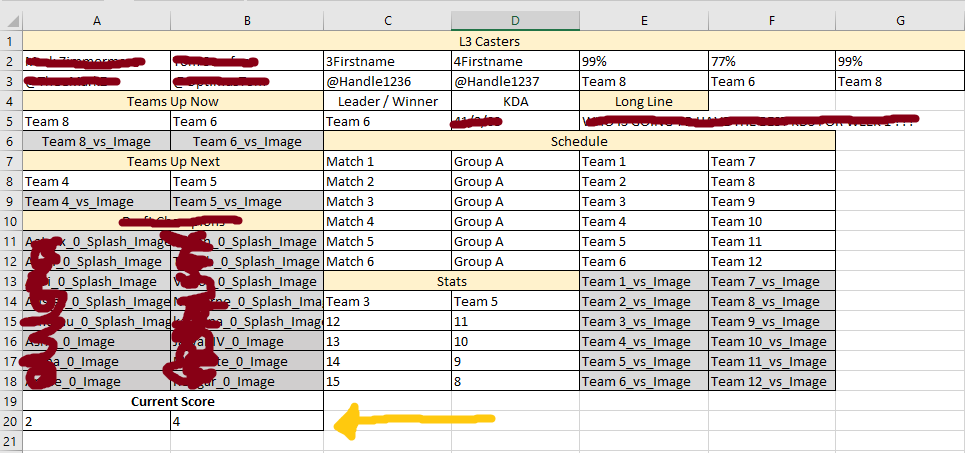Click the @Handle1236 cell
The height and width of the screenshot is (453, 965).
[387, 81]
